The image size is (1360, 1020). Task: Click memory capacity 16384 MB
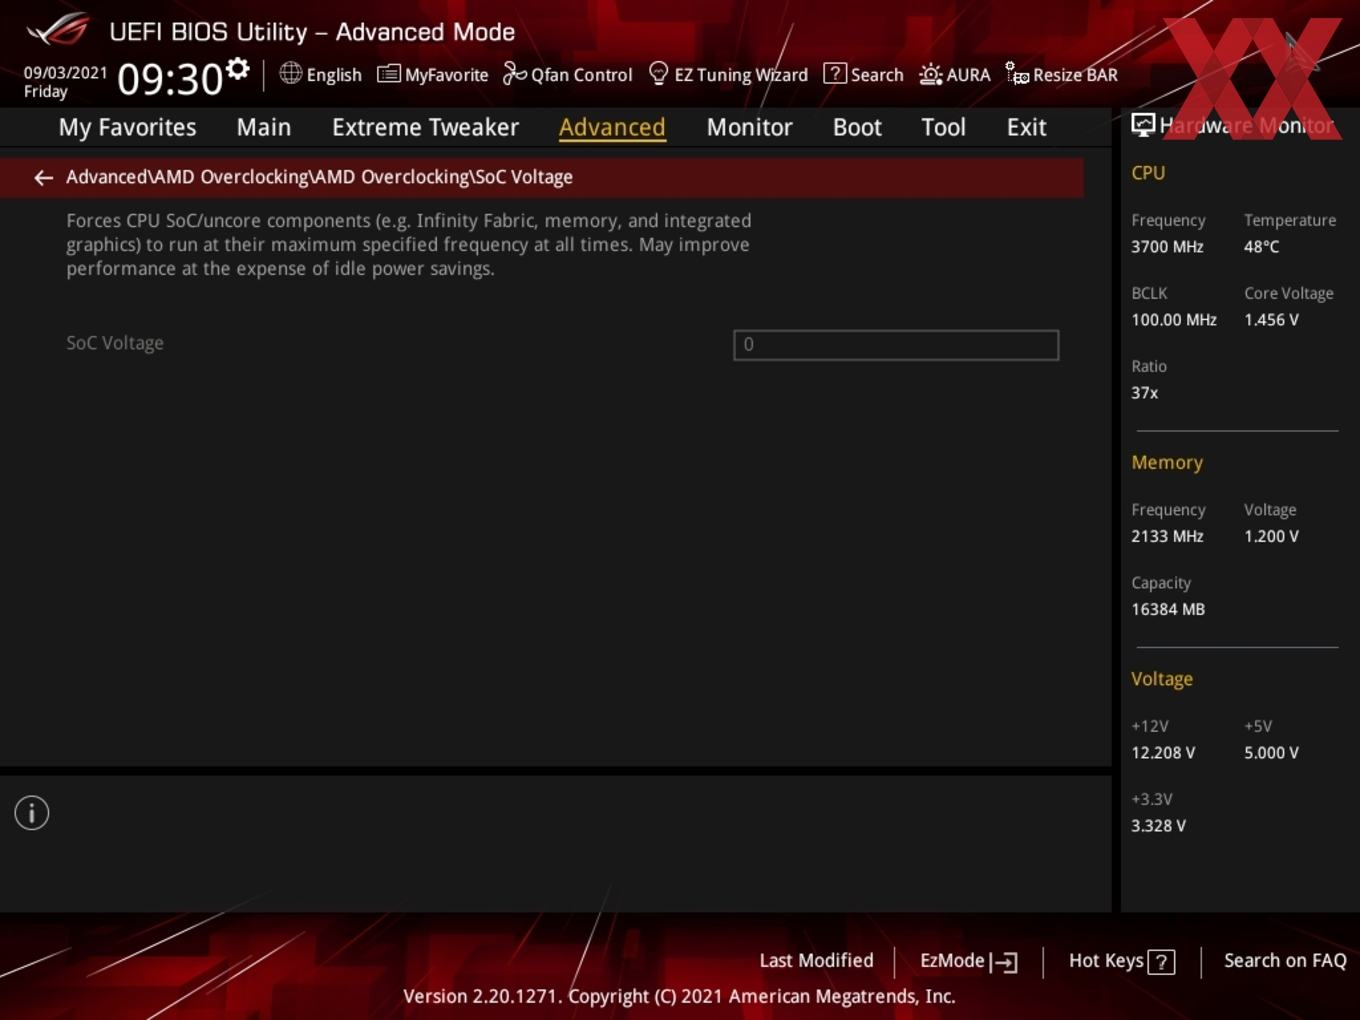(1168, 609)
